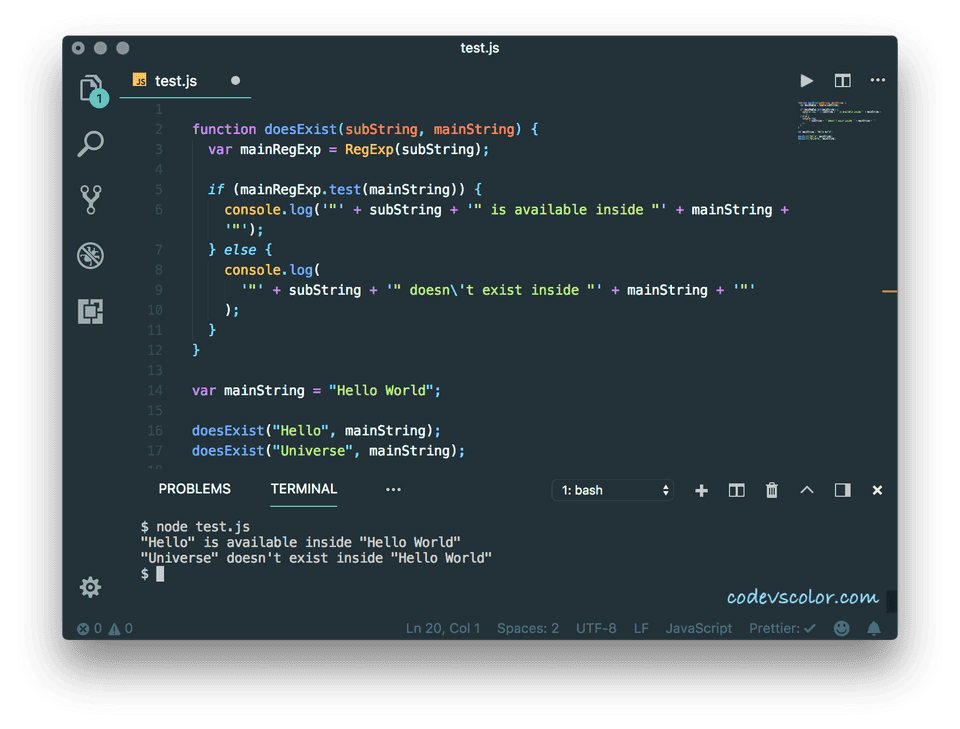Kill the terminal with the trash button

(771, 490)
